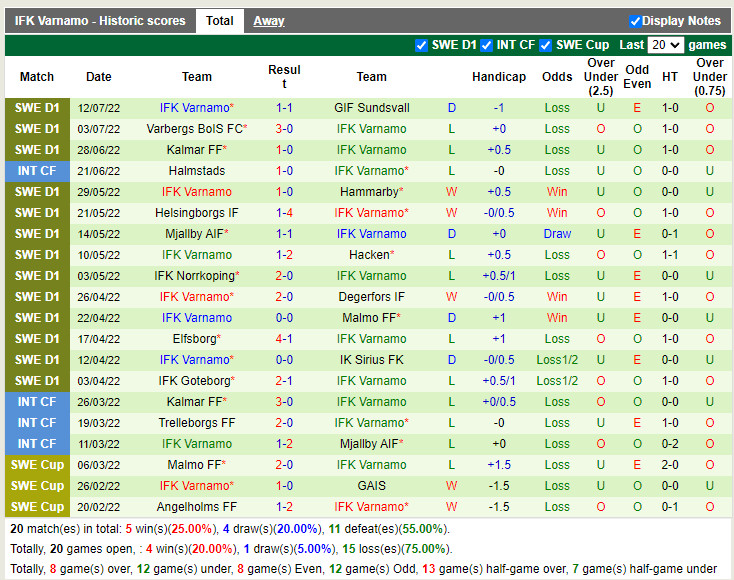Click -1 handicap on GIF Sundsvall row

tap(499, 108)
